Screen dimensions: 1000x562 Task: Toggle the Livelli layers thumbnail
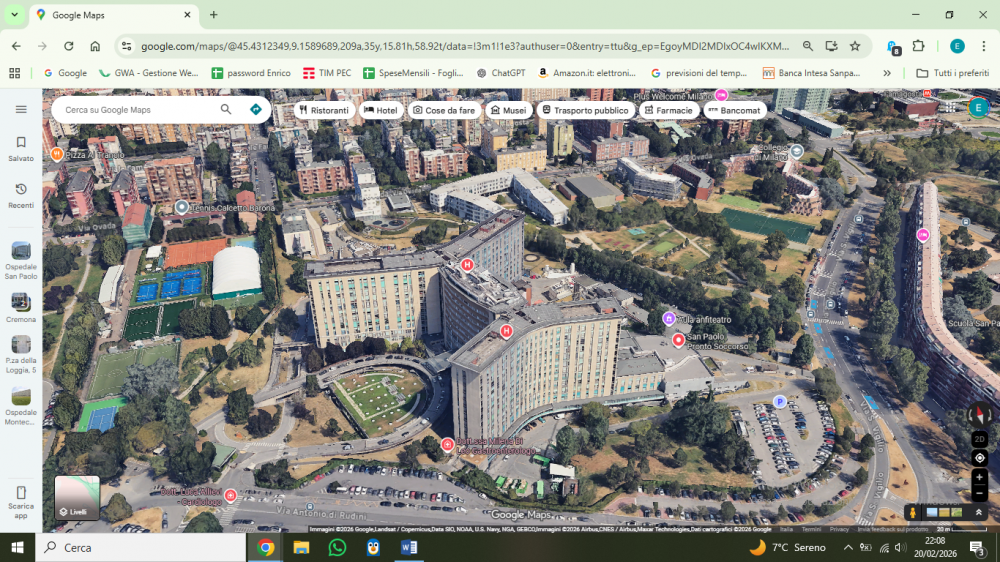(x=77, y=497)
